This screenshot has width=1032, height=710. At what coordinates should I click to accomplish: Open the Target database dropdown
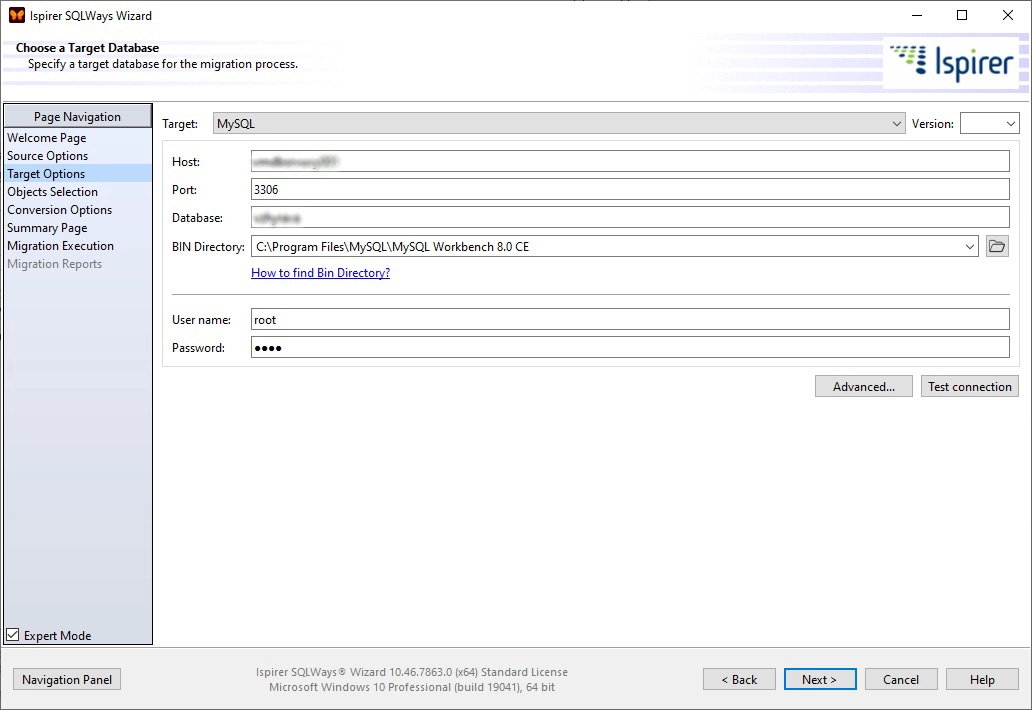tap(899, 123)
